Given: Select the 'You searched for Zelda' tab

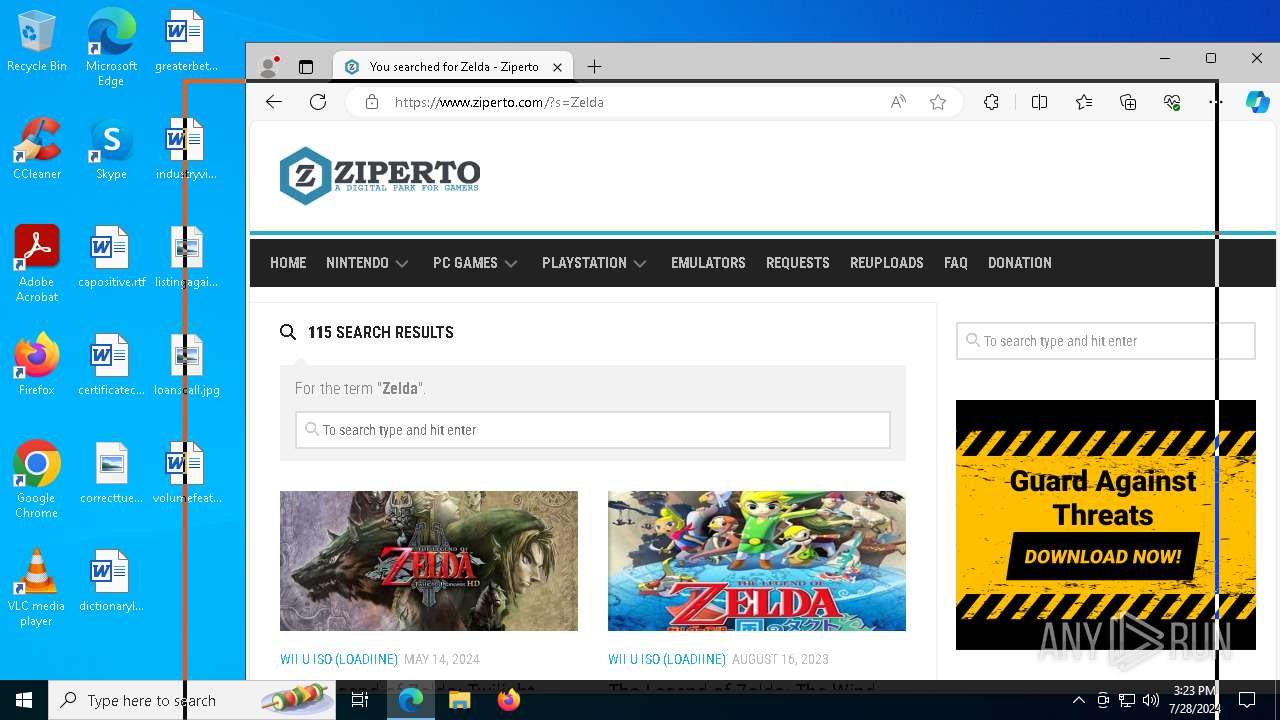Looking at the screenshot, I should [x=453, y=67].
